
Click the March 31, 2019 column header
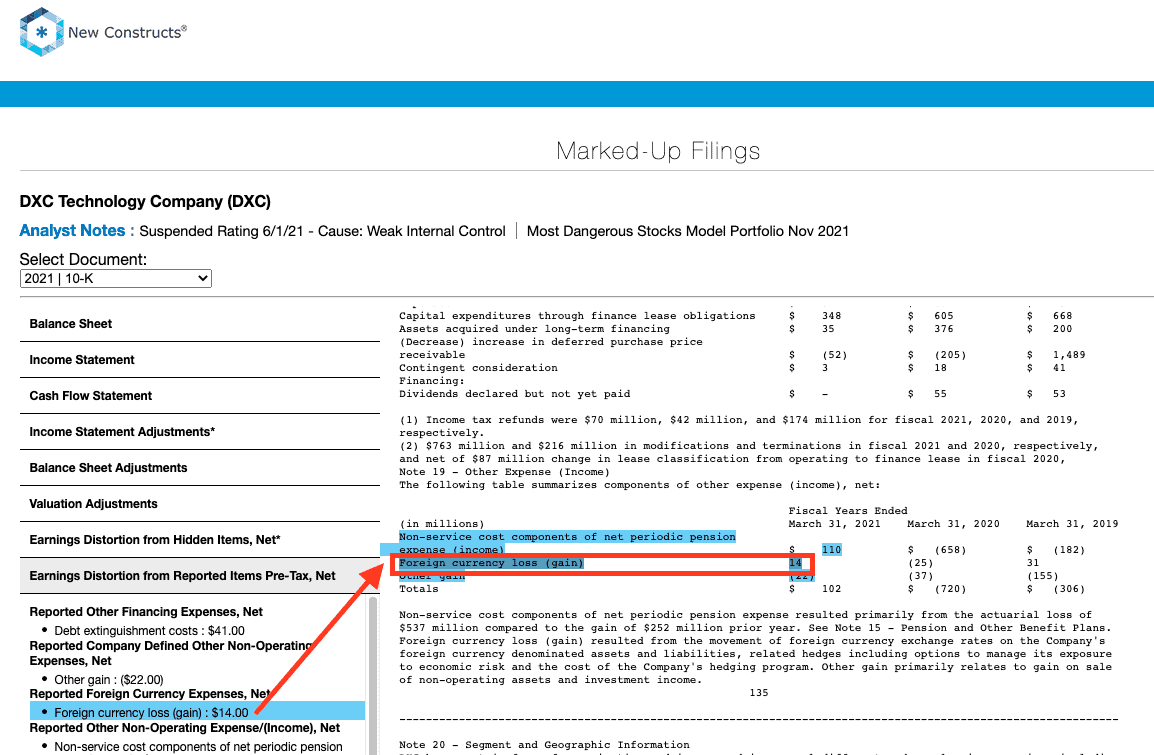(1072, 524)
